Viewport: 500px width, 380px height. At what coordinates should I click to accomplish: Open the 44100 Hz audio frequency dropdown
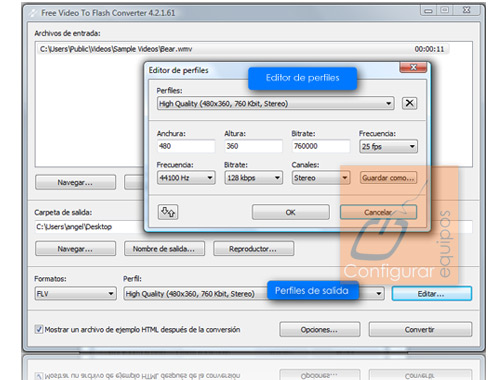click(210, 178)
